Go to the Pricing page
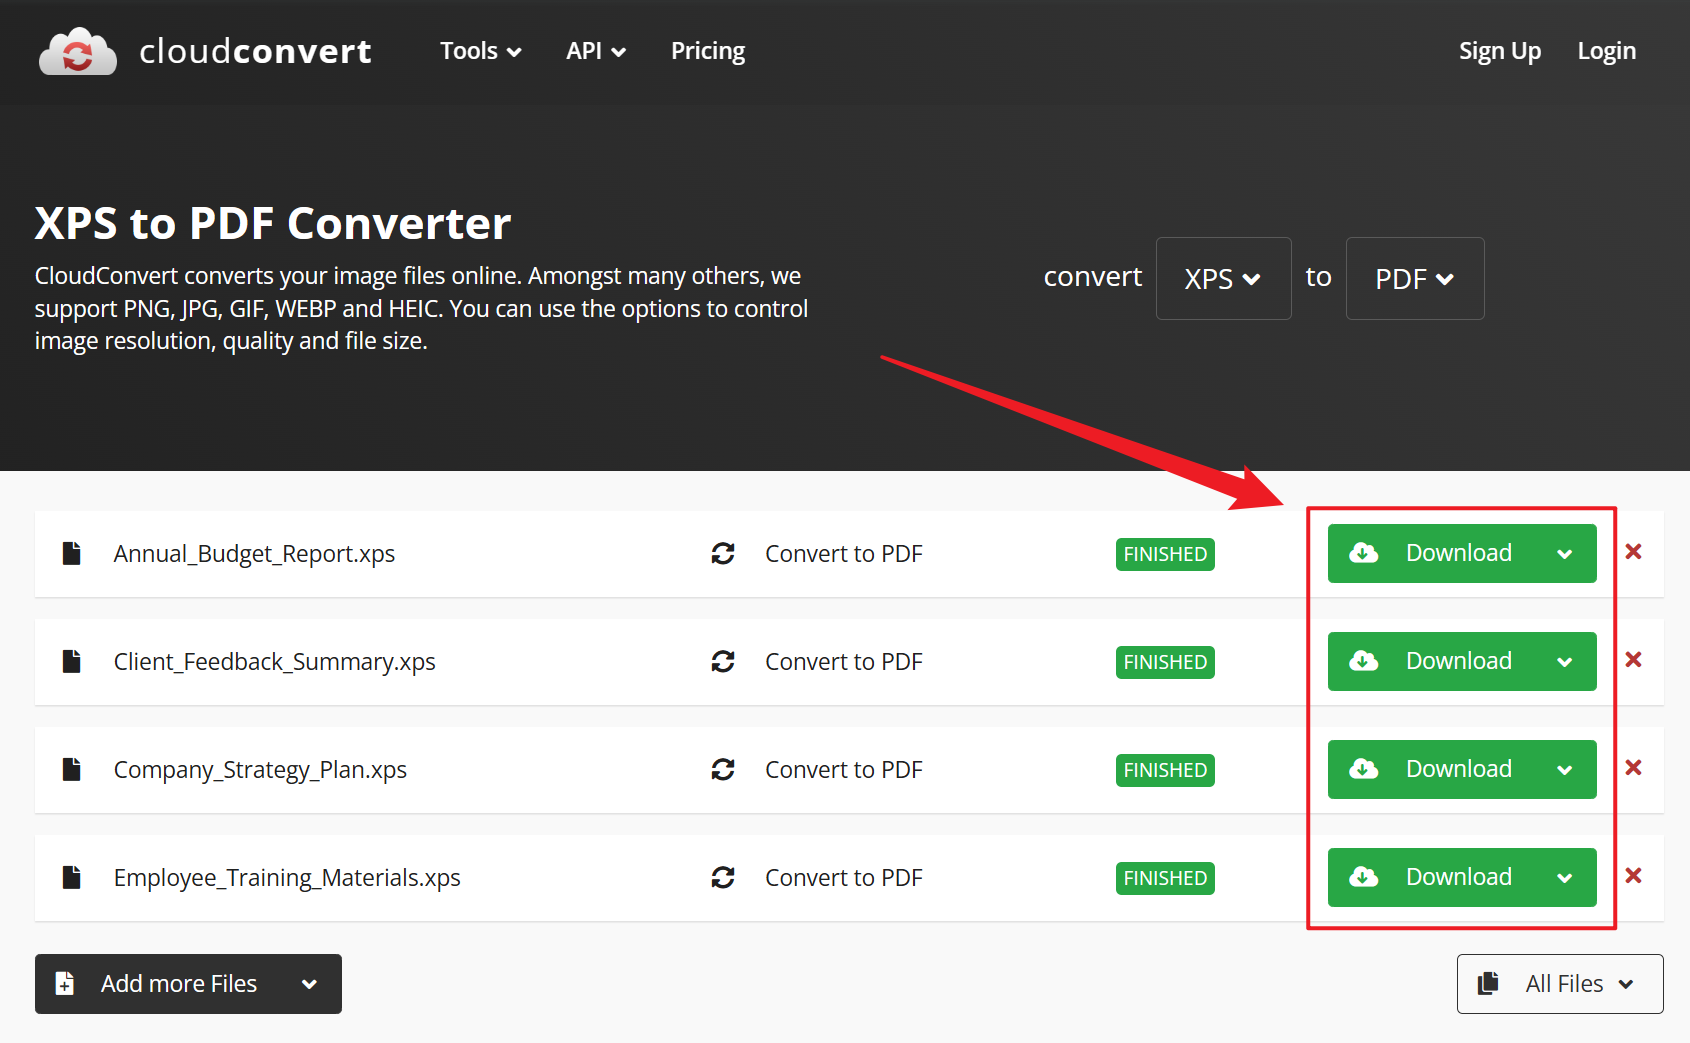Screen dimensions: 1690x1043 707,51
